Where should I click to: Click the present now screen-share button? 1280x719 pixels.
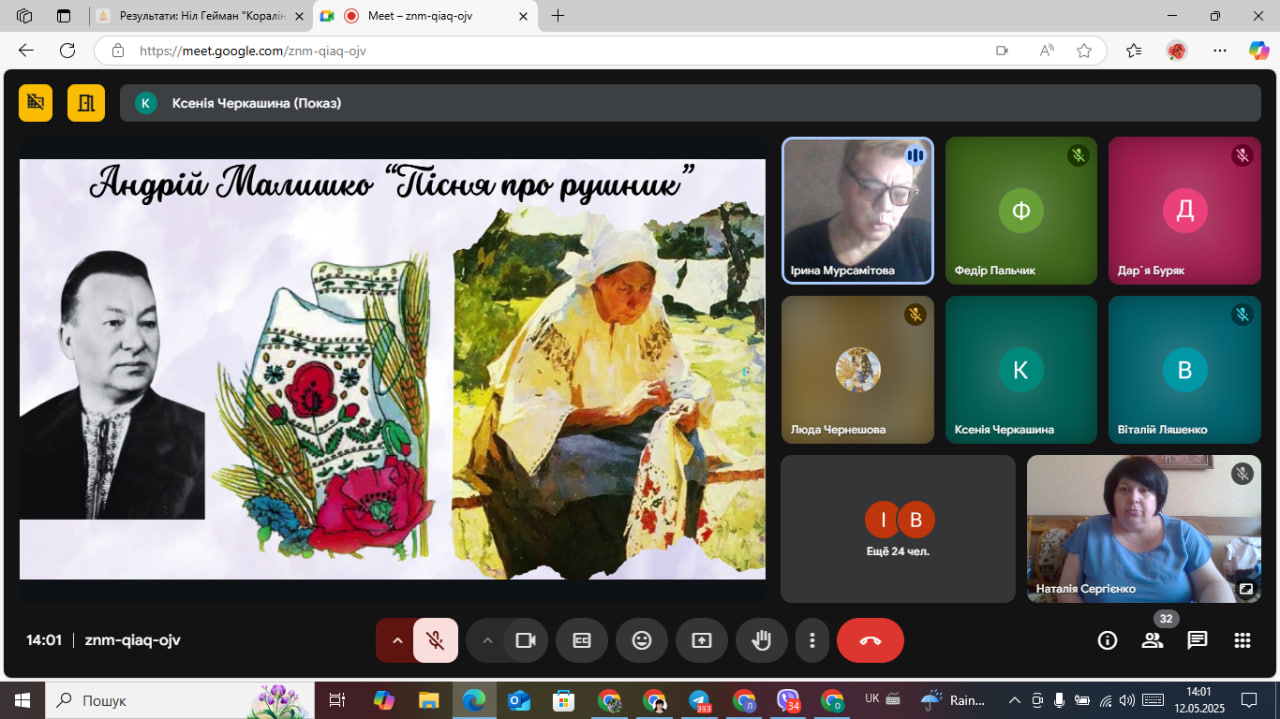coord(702,641)
